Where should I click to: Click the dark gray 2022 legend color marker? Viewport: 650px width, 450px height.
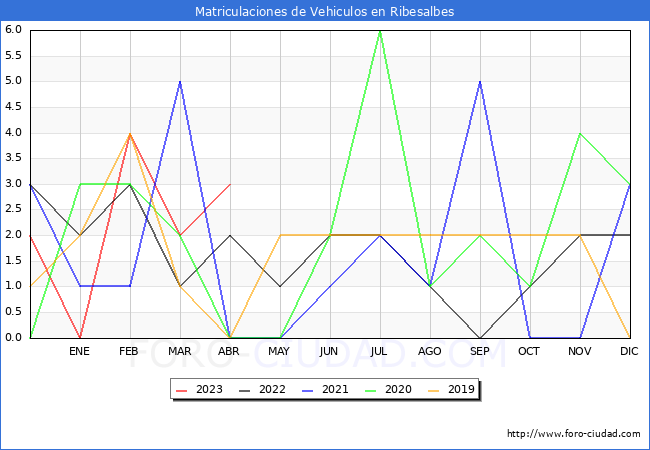point(245,390)
